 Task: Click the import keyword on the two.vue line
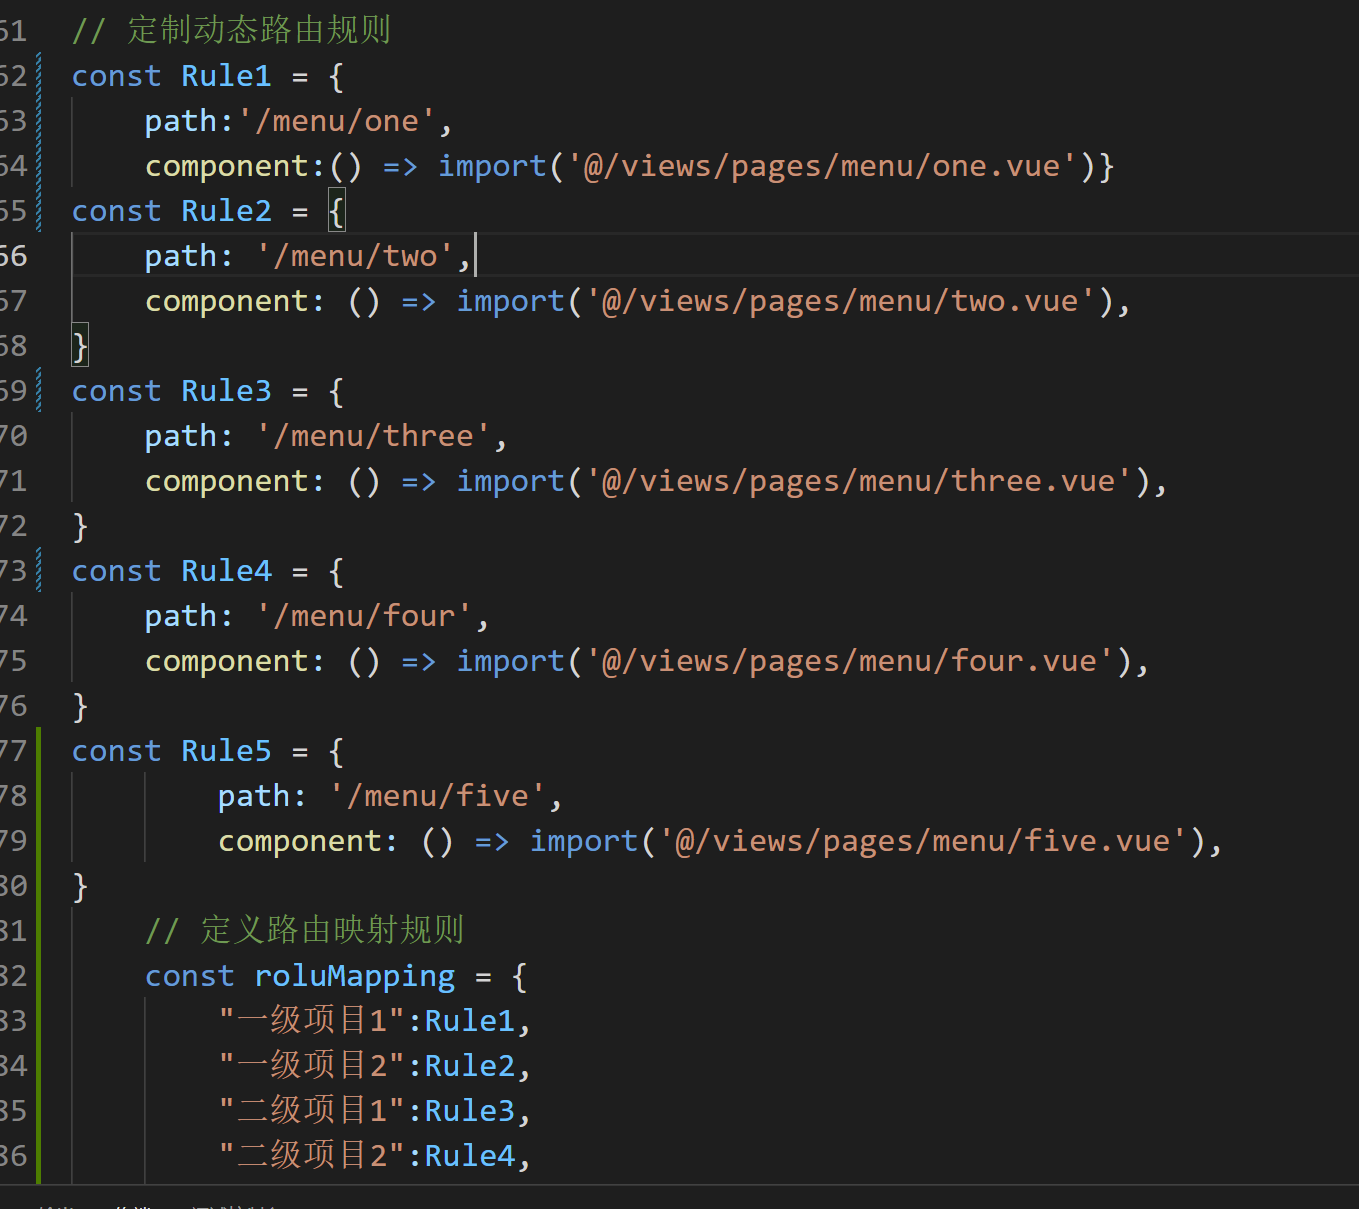tap(511, 301)
